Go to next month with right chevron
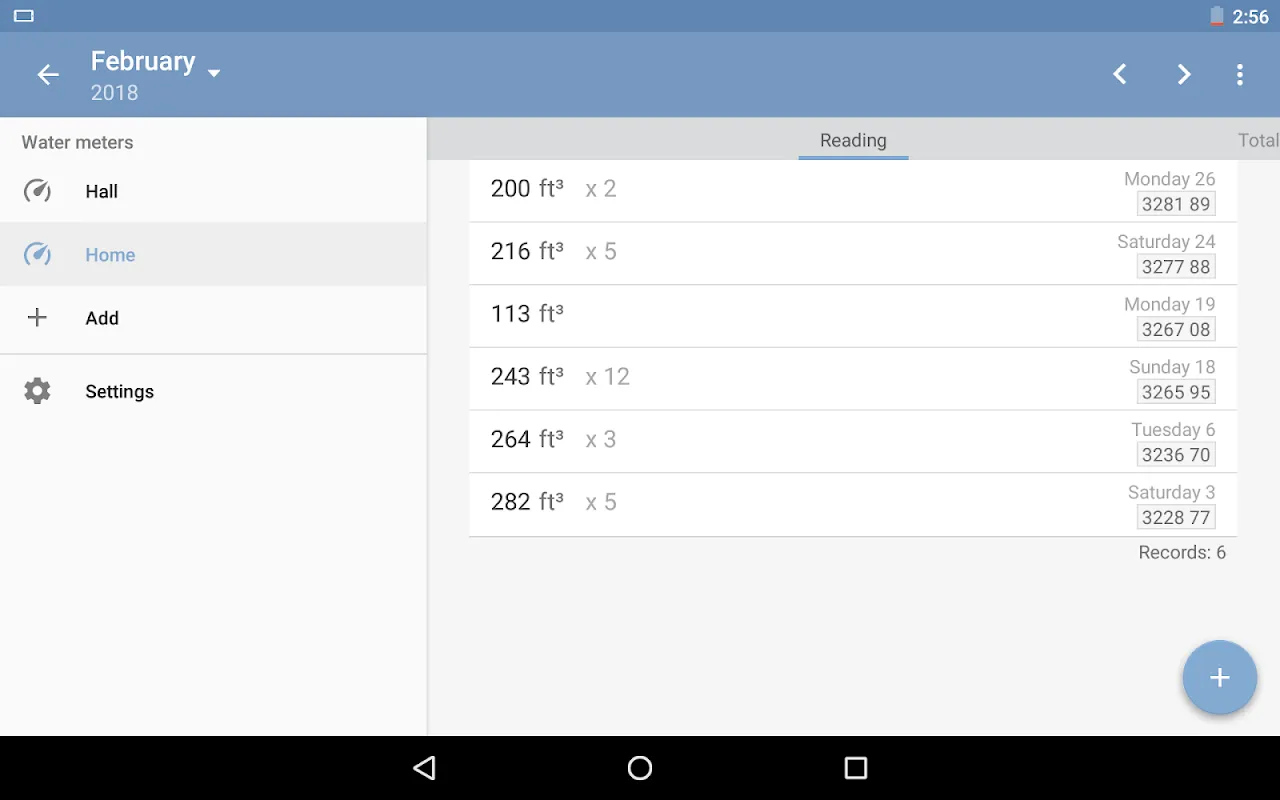Screen dimensions: 1280x800 [1184, 74]
